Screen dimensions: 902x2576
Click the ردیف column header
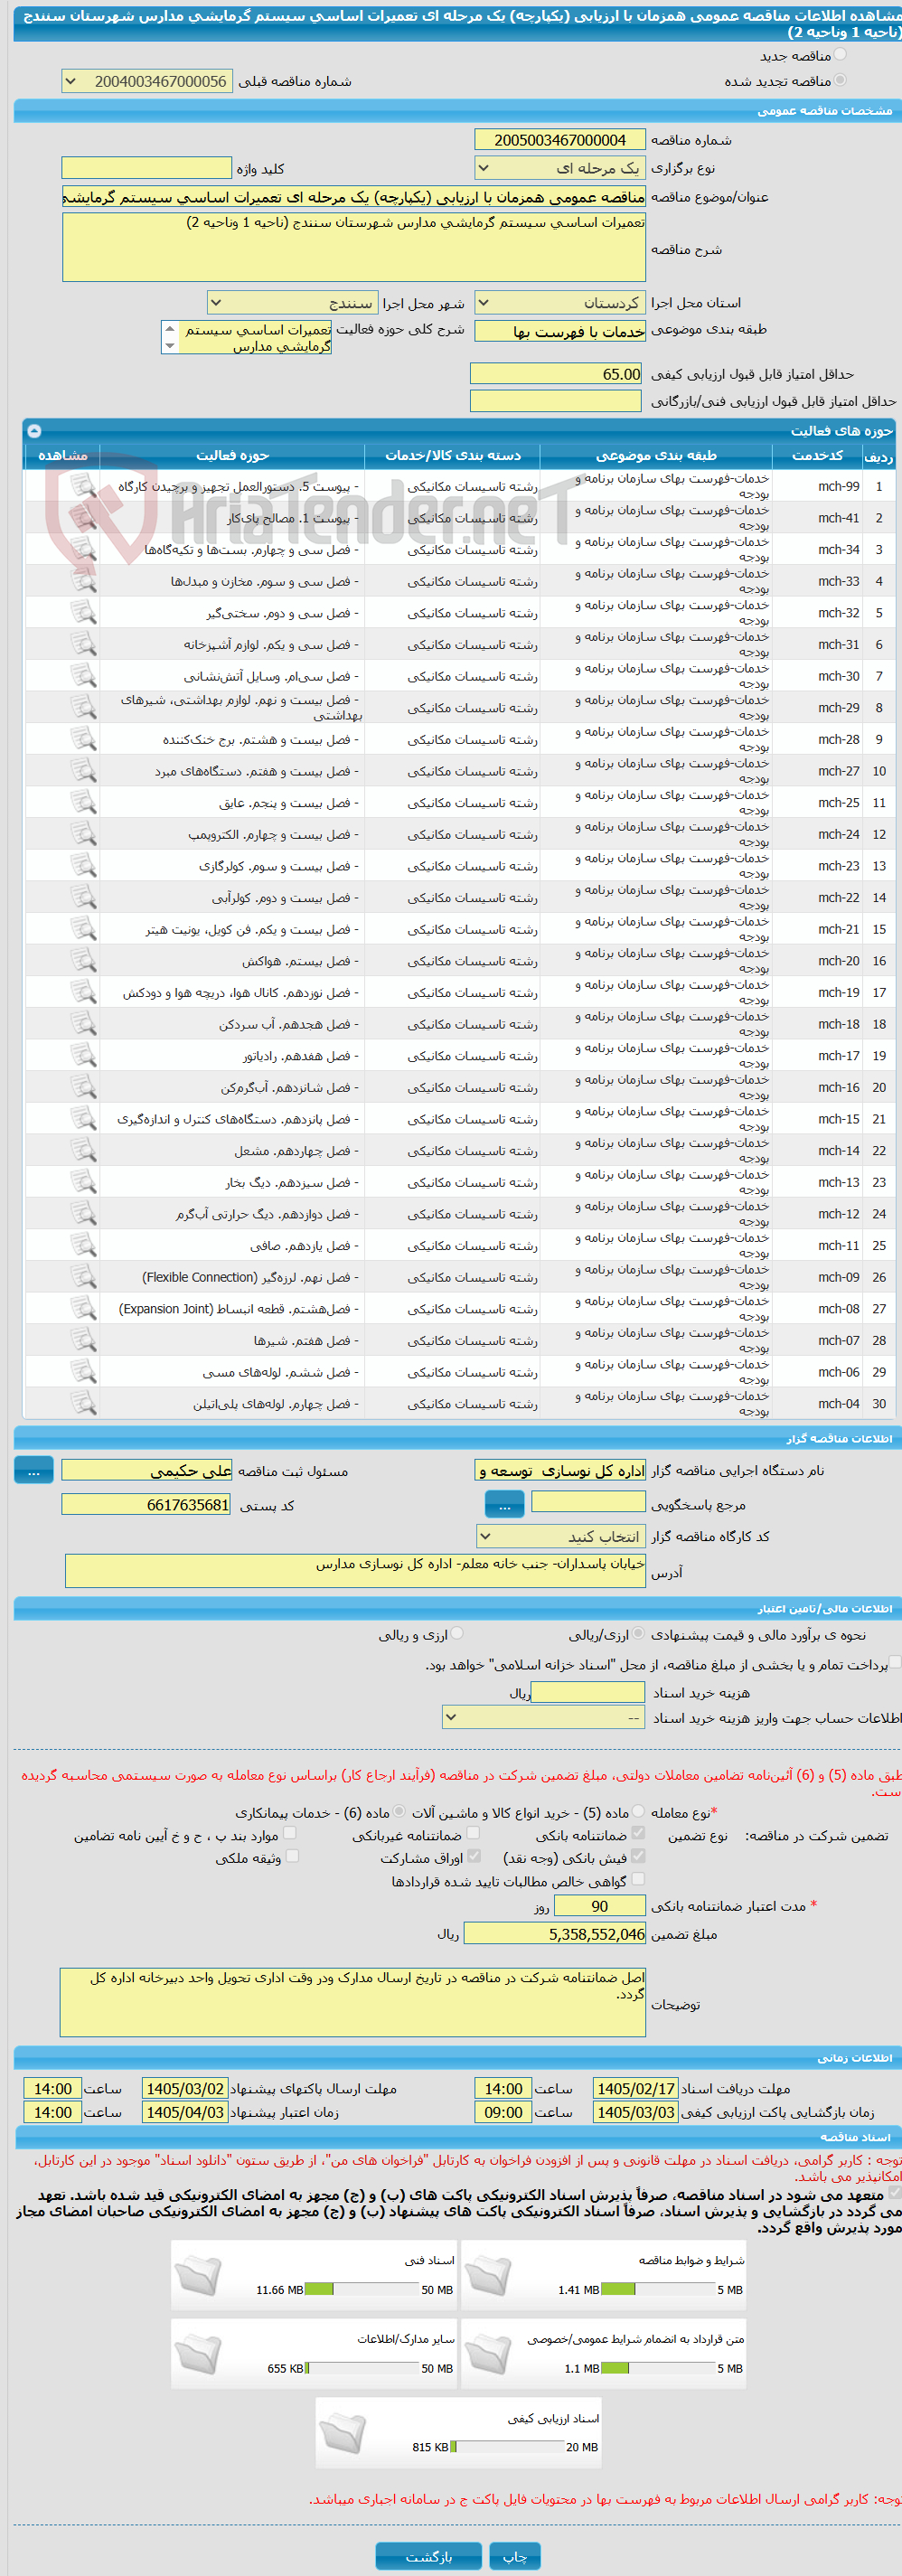(879, 456)
